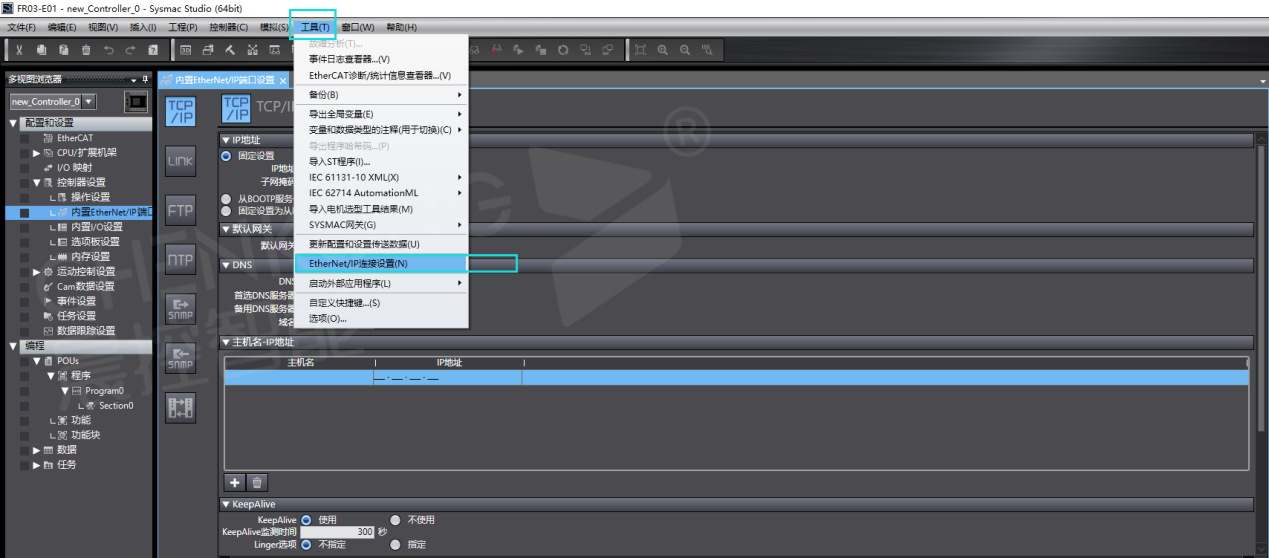Choose 导入ST程序(I)... menu entry

381,161
